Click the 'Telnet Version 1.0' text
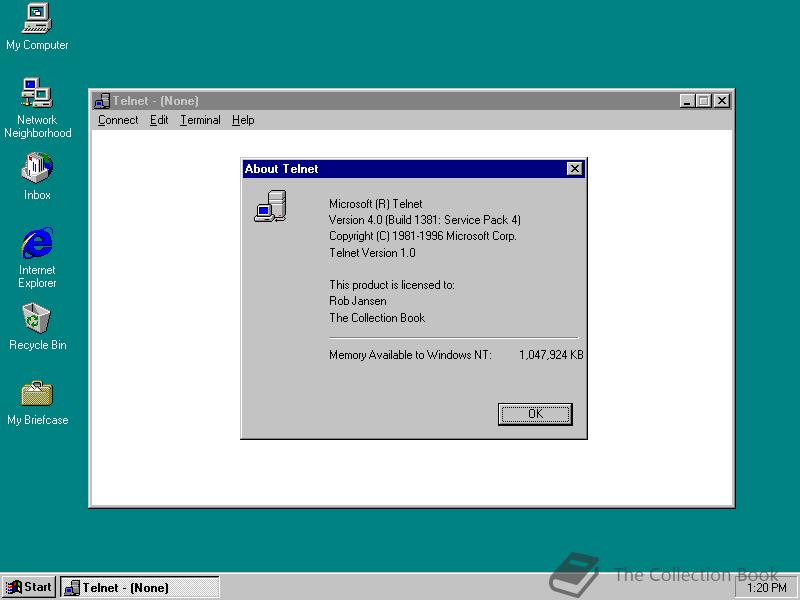The height and width of the screenshot is (600, 800). point(372,253)
